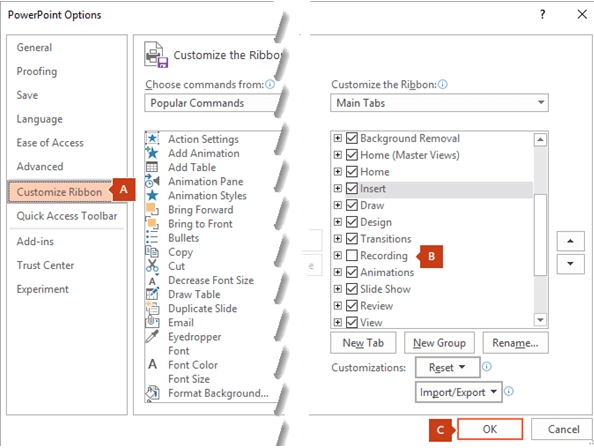Open the Main Tabs dropdown

tap(439, 103)
